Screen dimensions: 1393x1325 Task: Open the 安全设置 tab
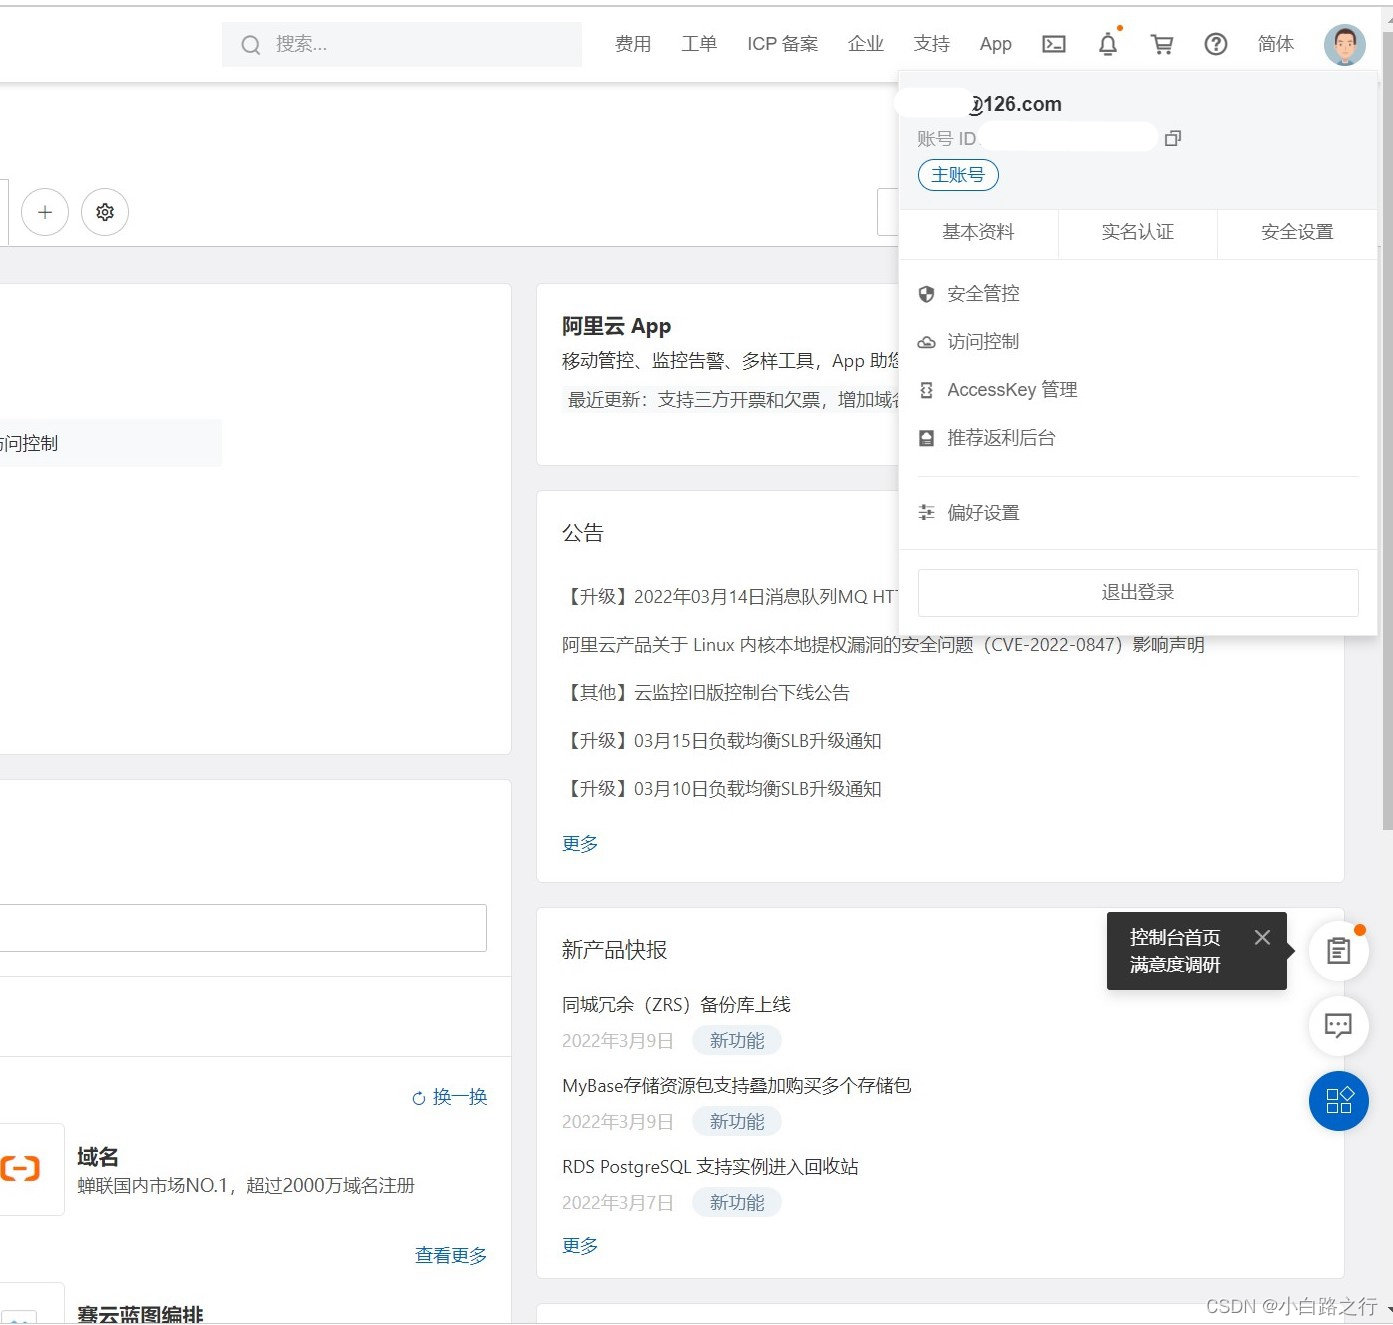pos(1296,232)
